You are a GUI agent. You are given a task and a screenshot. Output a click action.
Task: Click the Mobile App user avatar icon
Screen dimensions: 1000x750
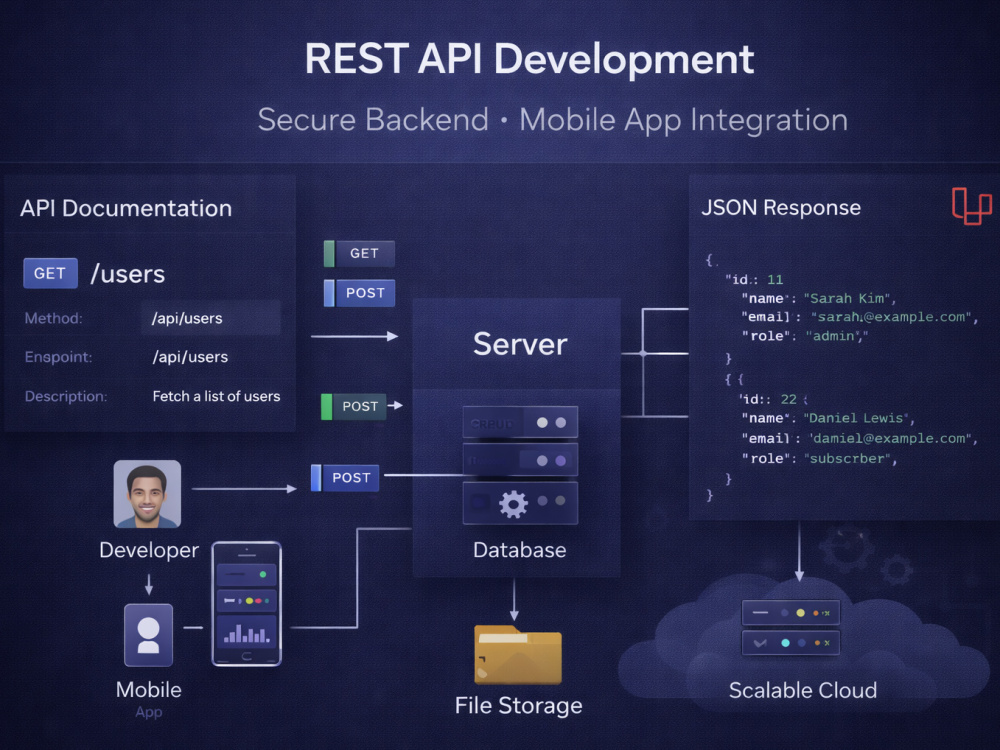(149, 635)
